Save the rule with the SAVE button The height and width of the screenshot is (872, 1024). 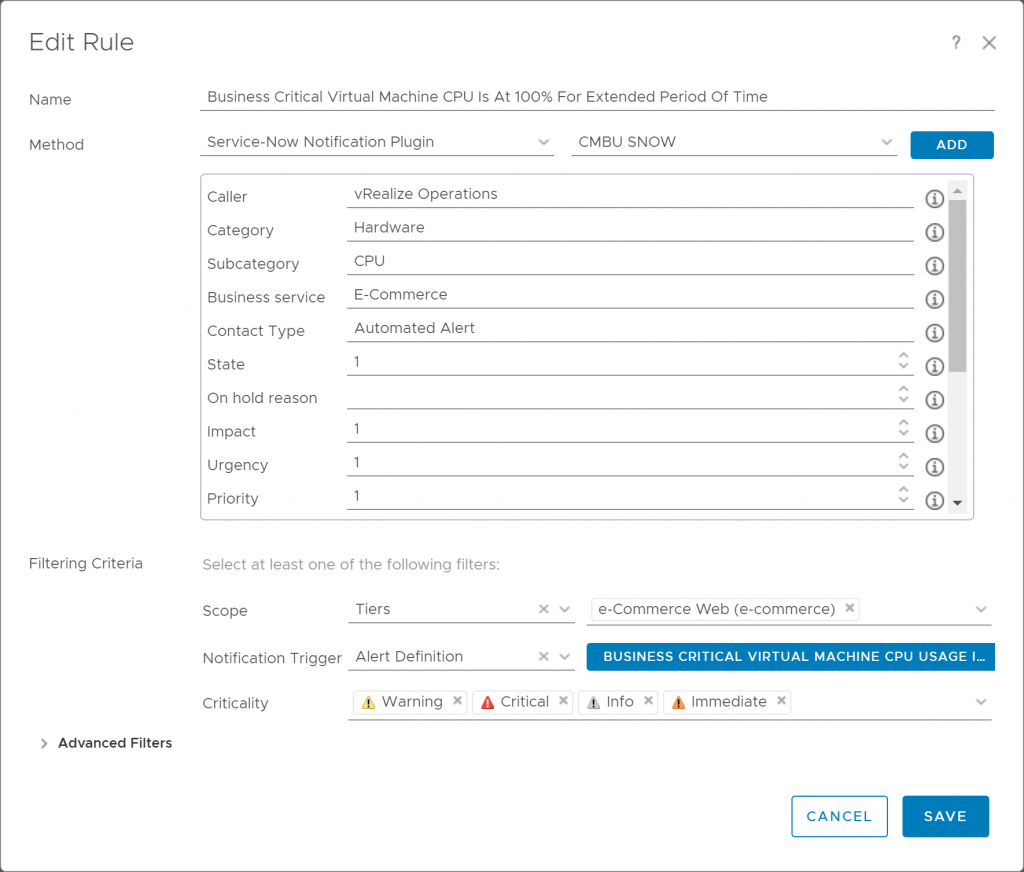click(x=945, y=816)
